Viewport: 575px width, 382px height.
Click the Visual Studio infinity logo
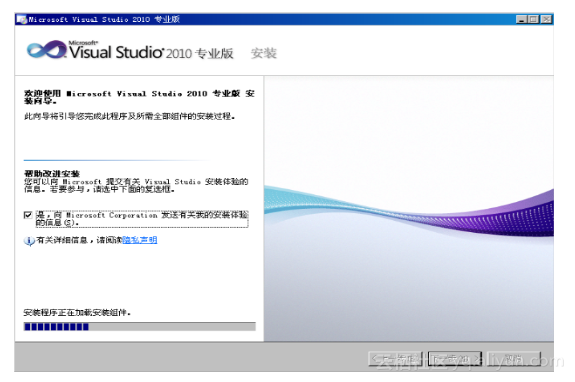point(47,50)
